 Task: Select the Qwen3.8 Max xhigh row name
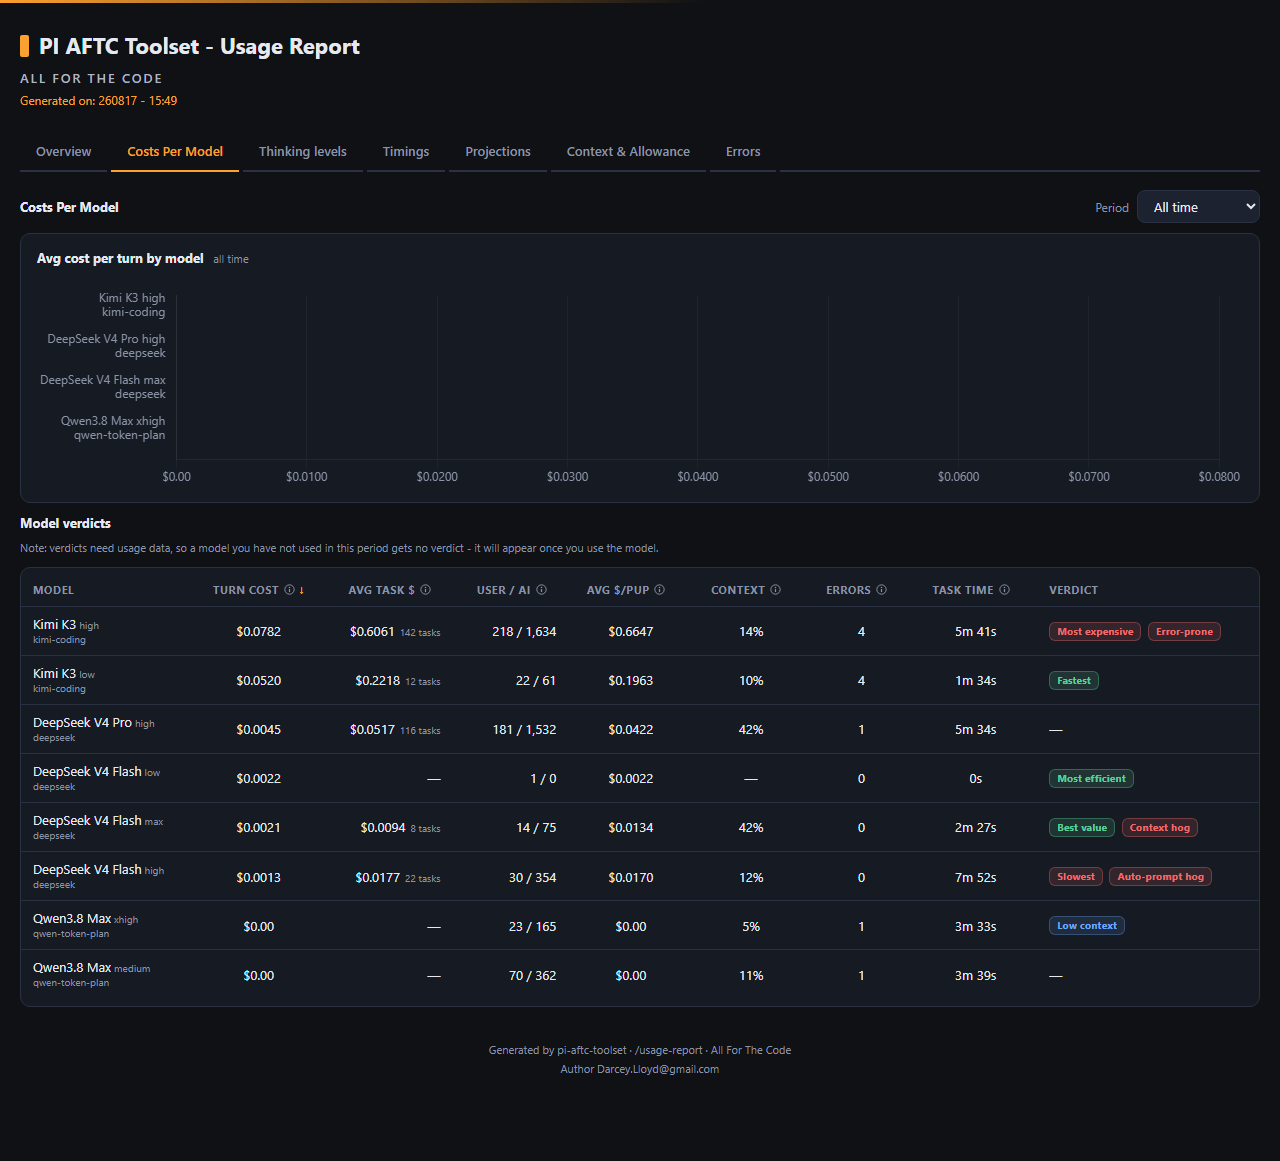click(86, 919)
